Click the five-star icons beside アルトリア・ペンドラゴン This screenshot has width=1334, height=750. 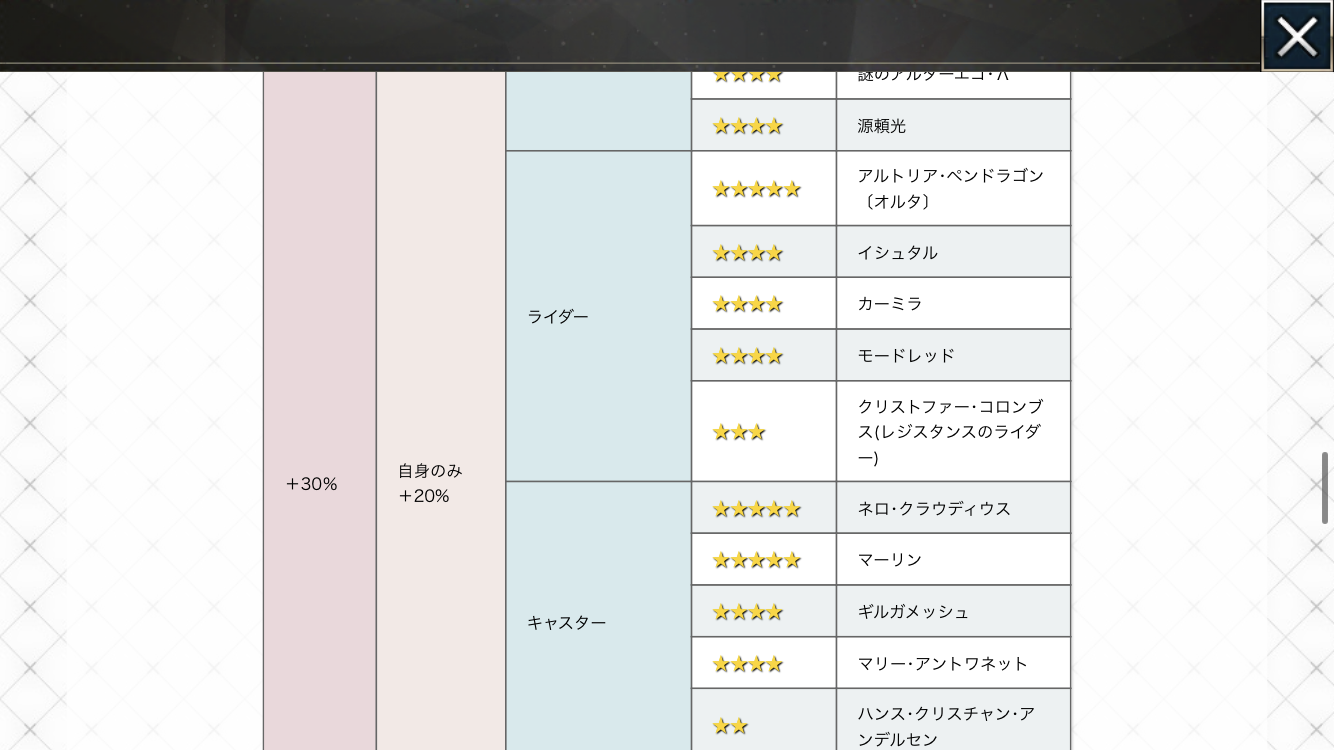pyautogui.click(x=756, y=189)
